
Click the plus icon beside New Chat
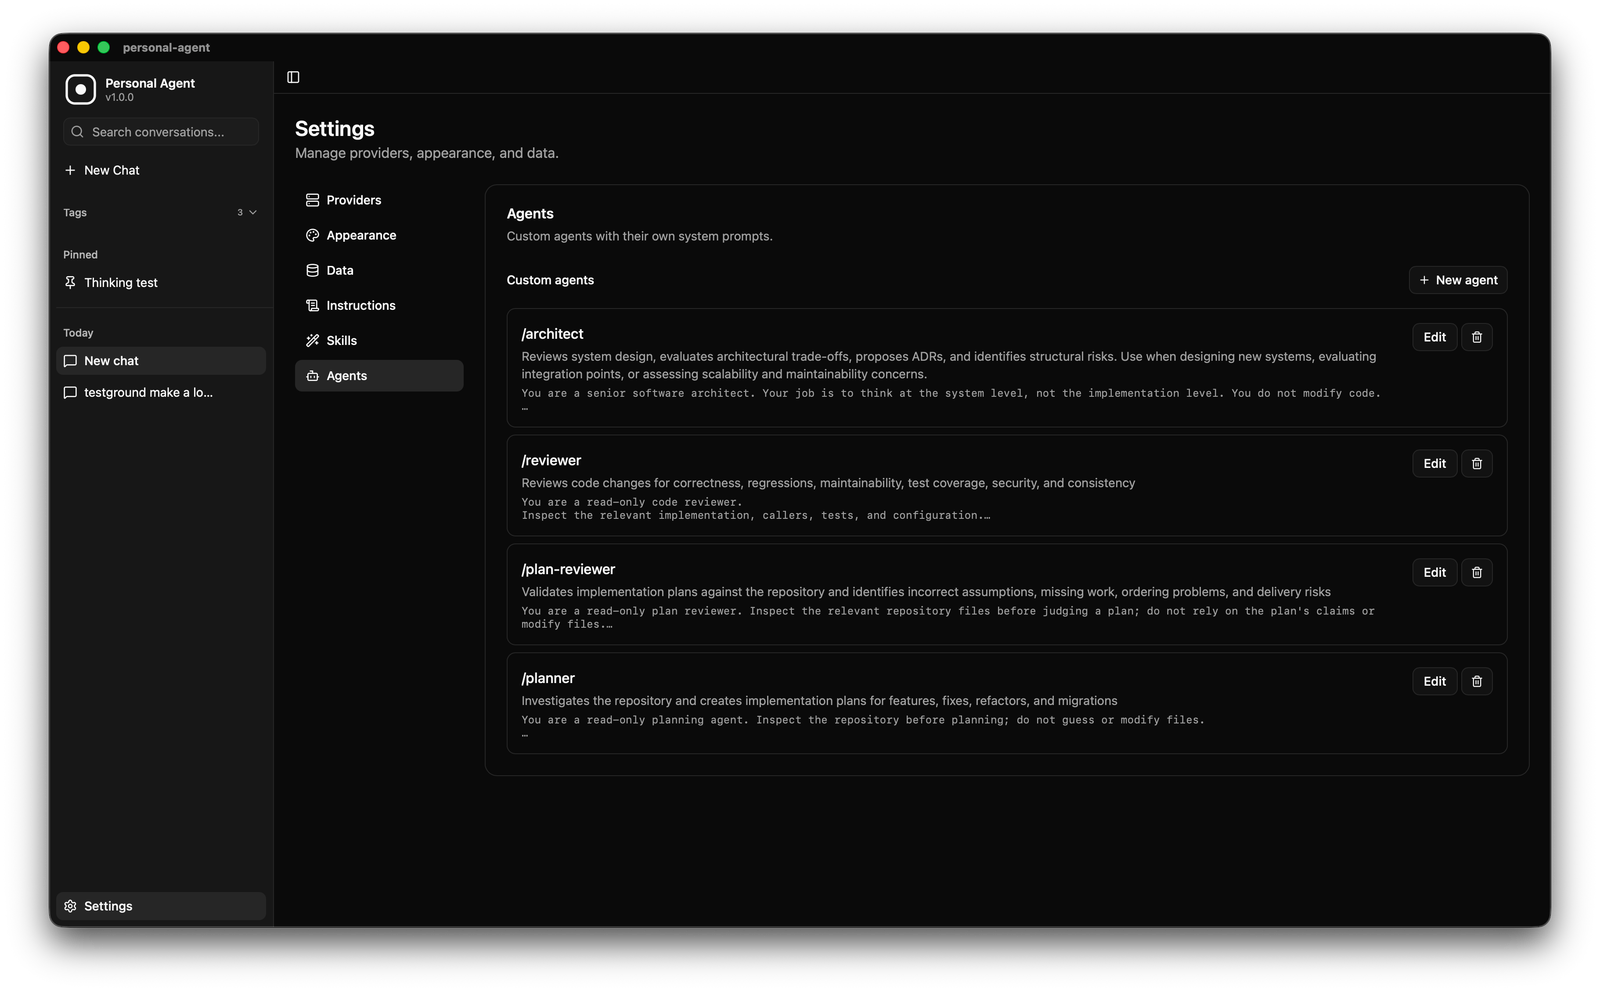(x=70, y=170)
